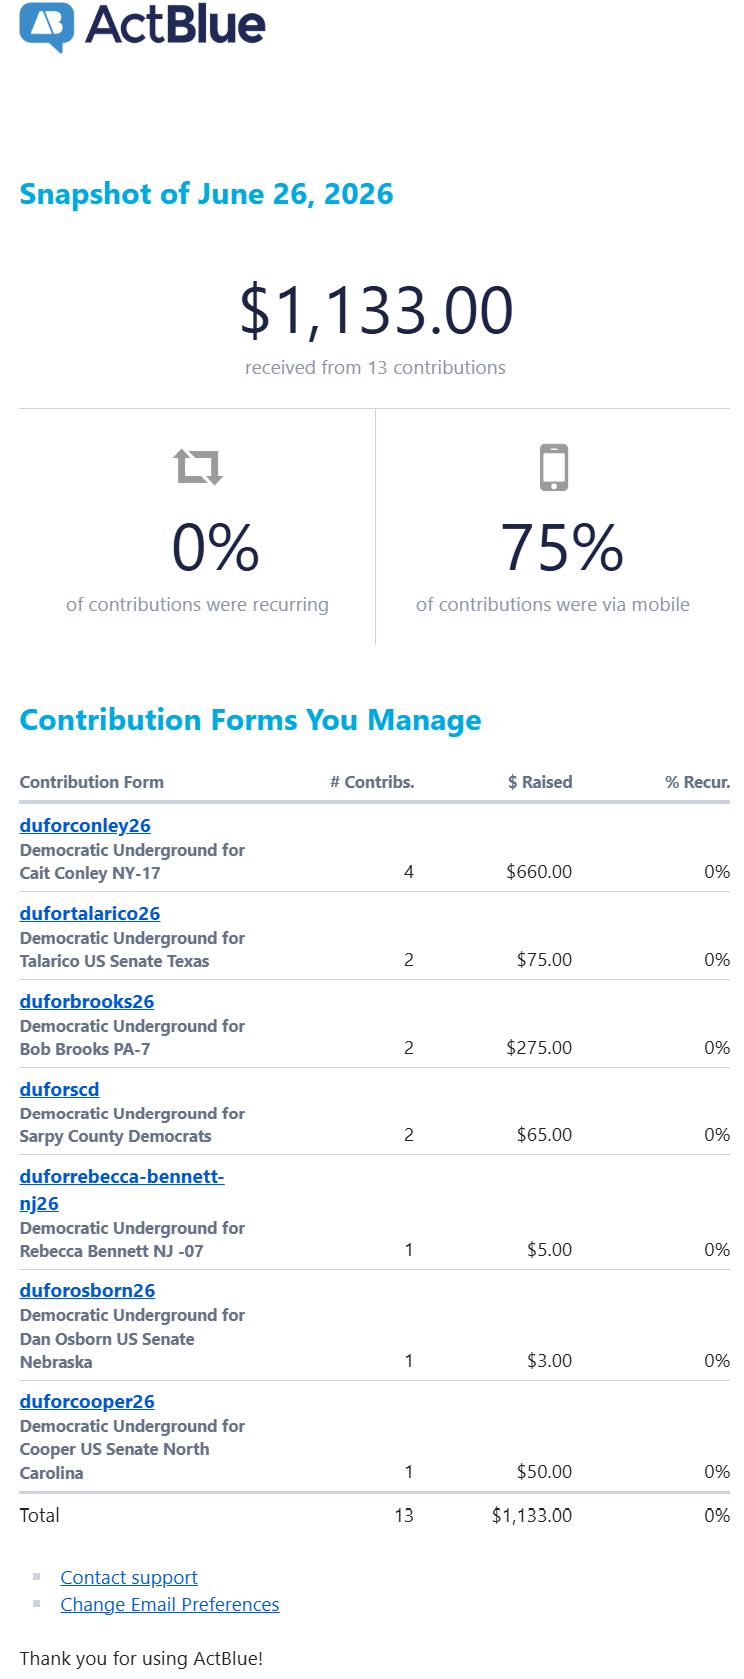Click the ActBlue wordmark text
Image resolution: width=744 pixels, height=1679 pixels.
[176, 25]
